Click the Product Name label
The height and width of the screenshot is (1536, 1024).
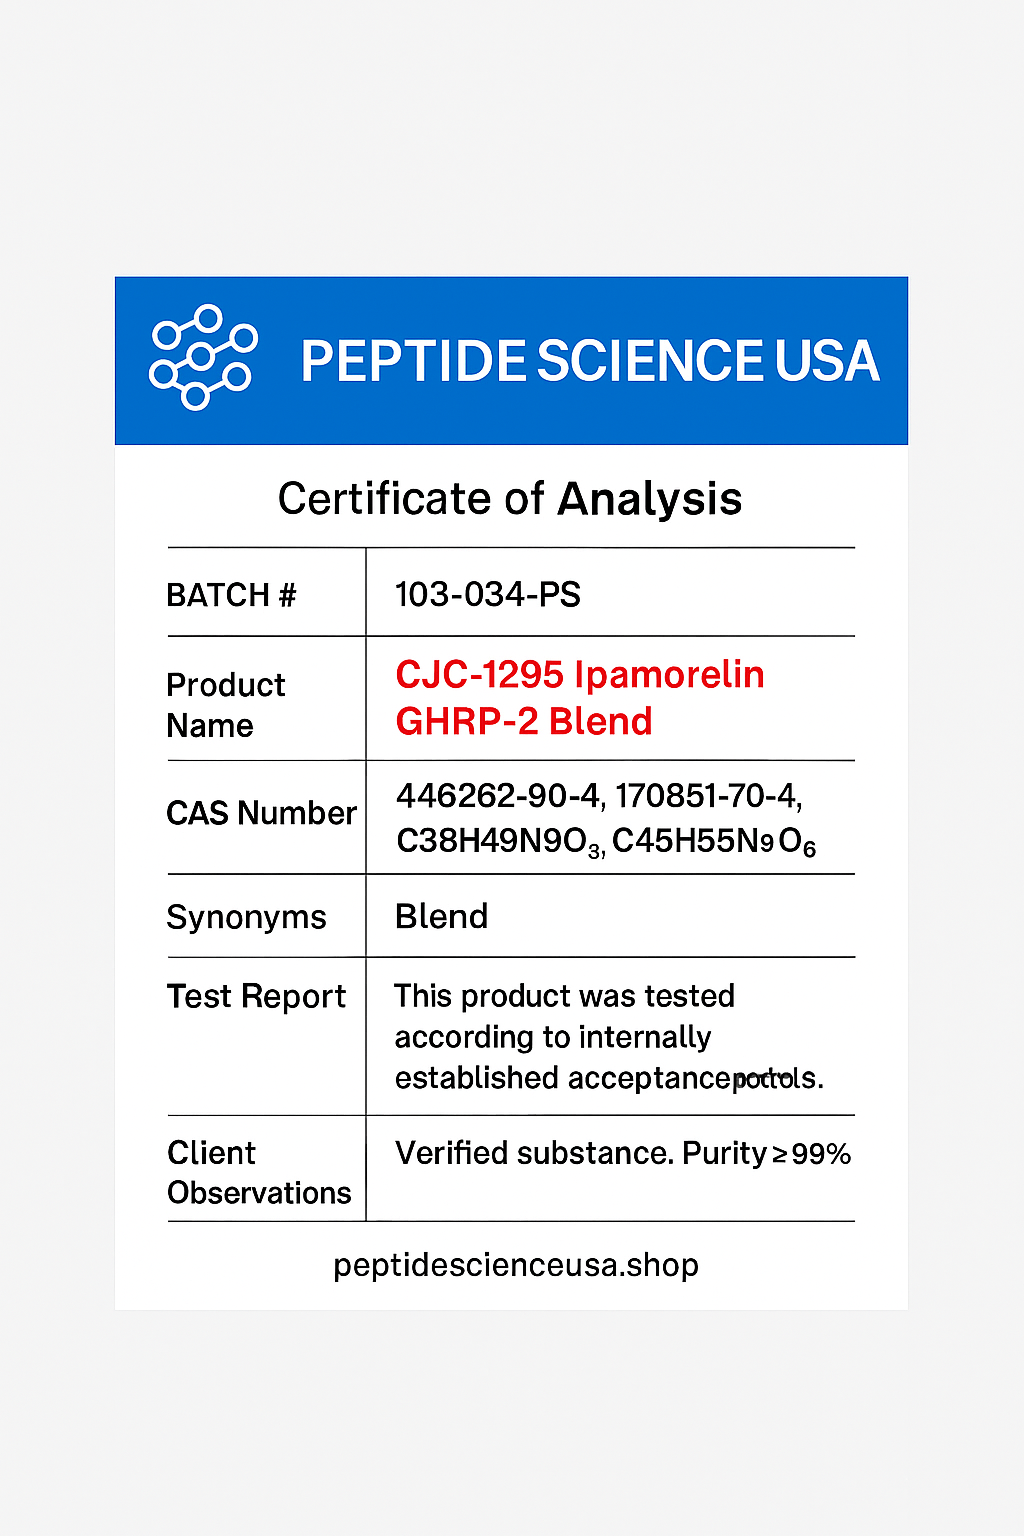click(x=226, y=705)
